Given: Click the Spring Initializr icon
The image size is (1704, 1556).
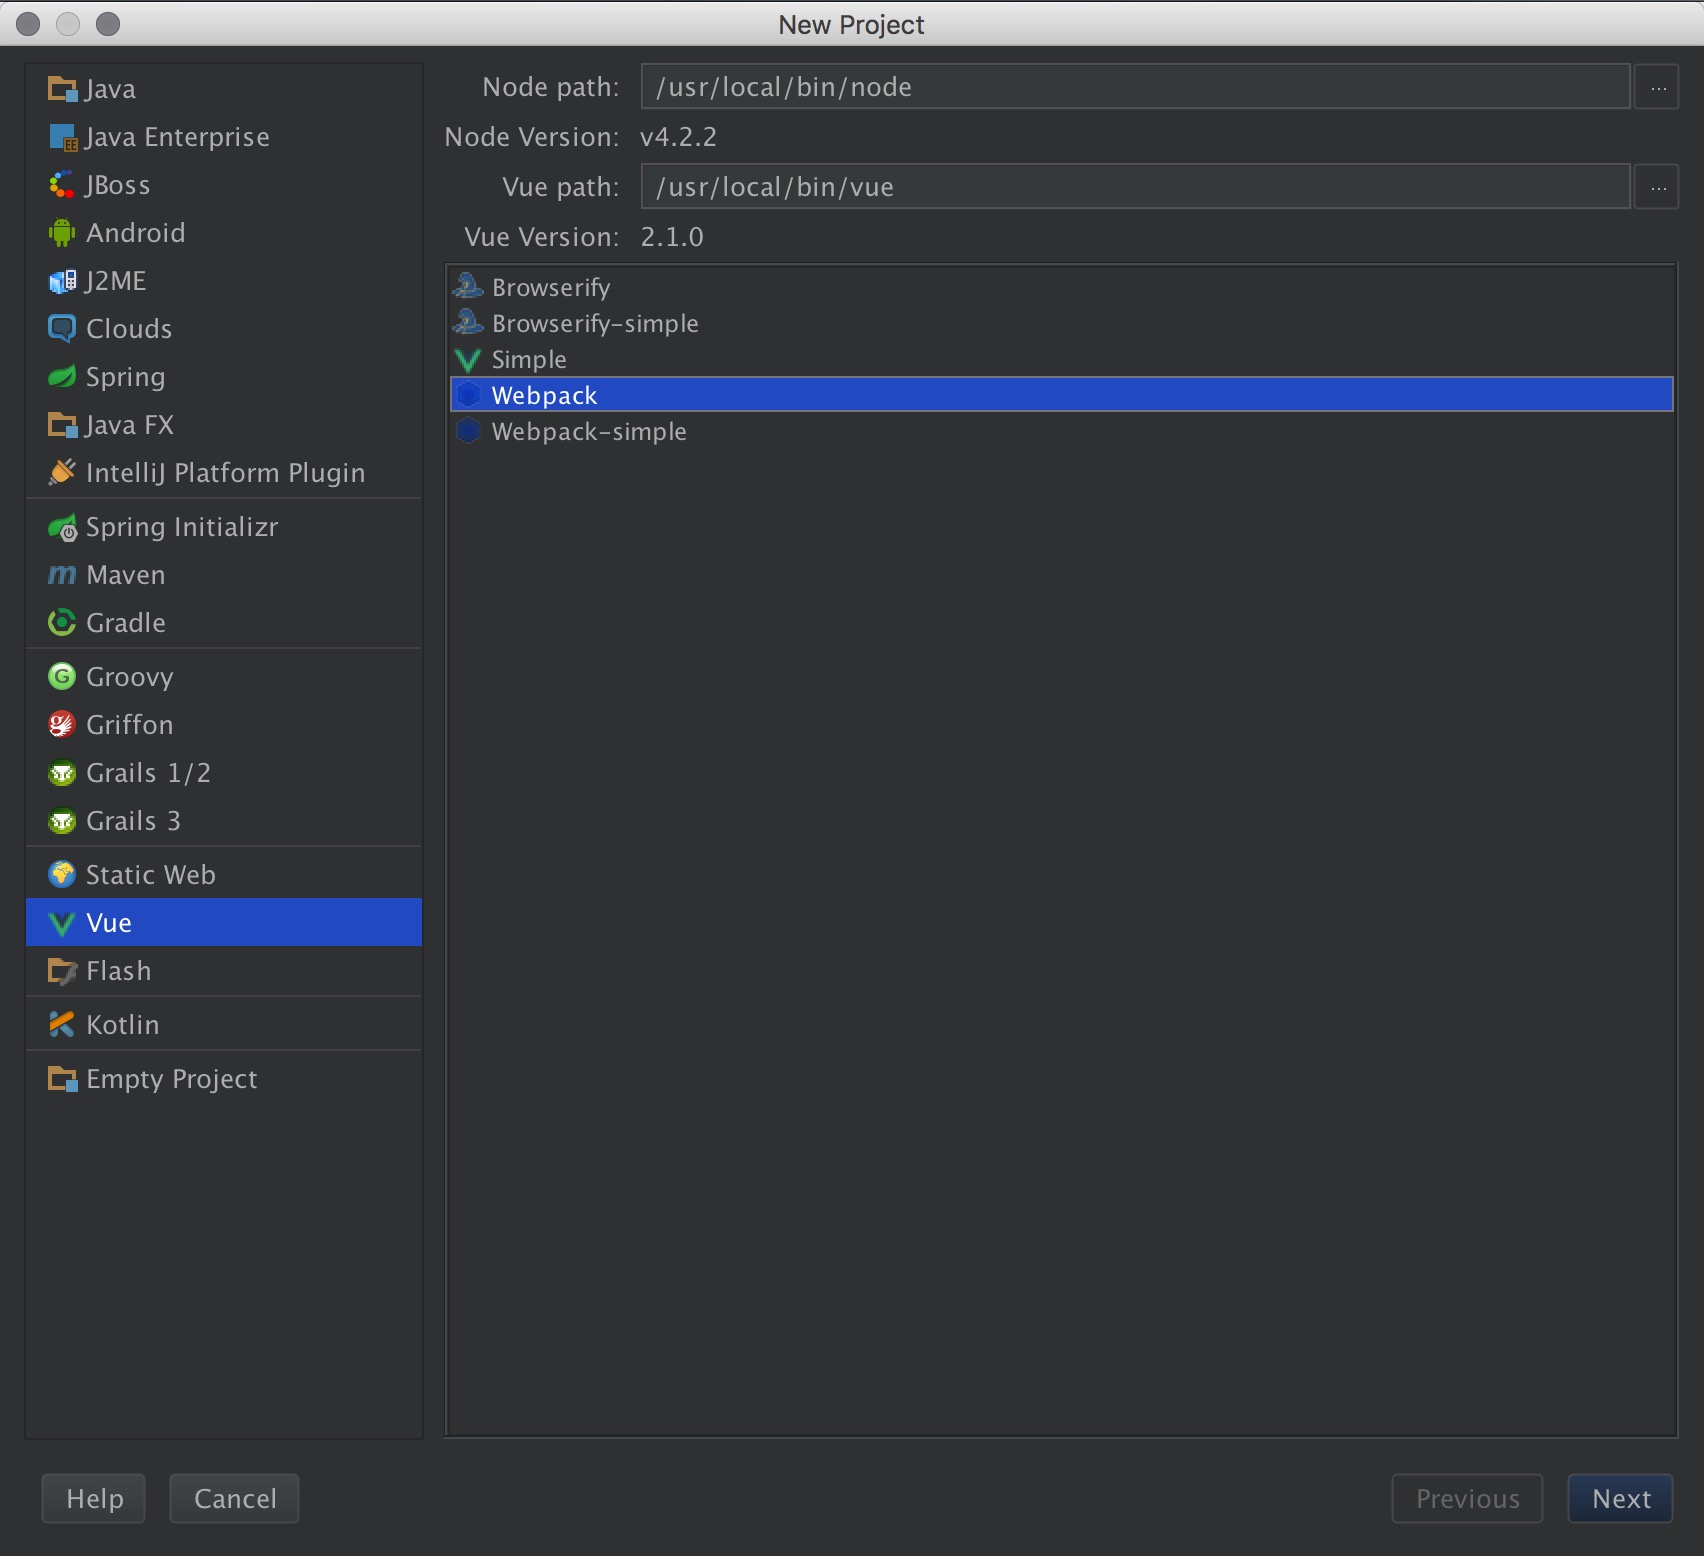Looking at the screenshot, I should click(x=62, y=527).
